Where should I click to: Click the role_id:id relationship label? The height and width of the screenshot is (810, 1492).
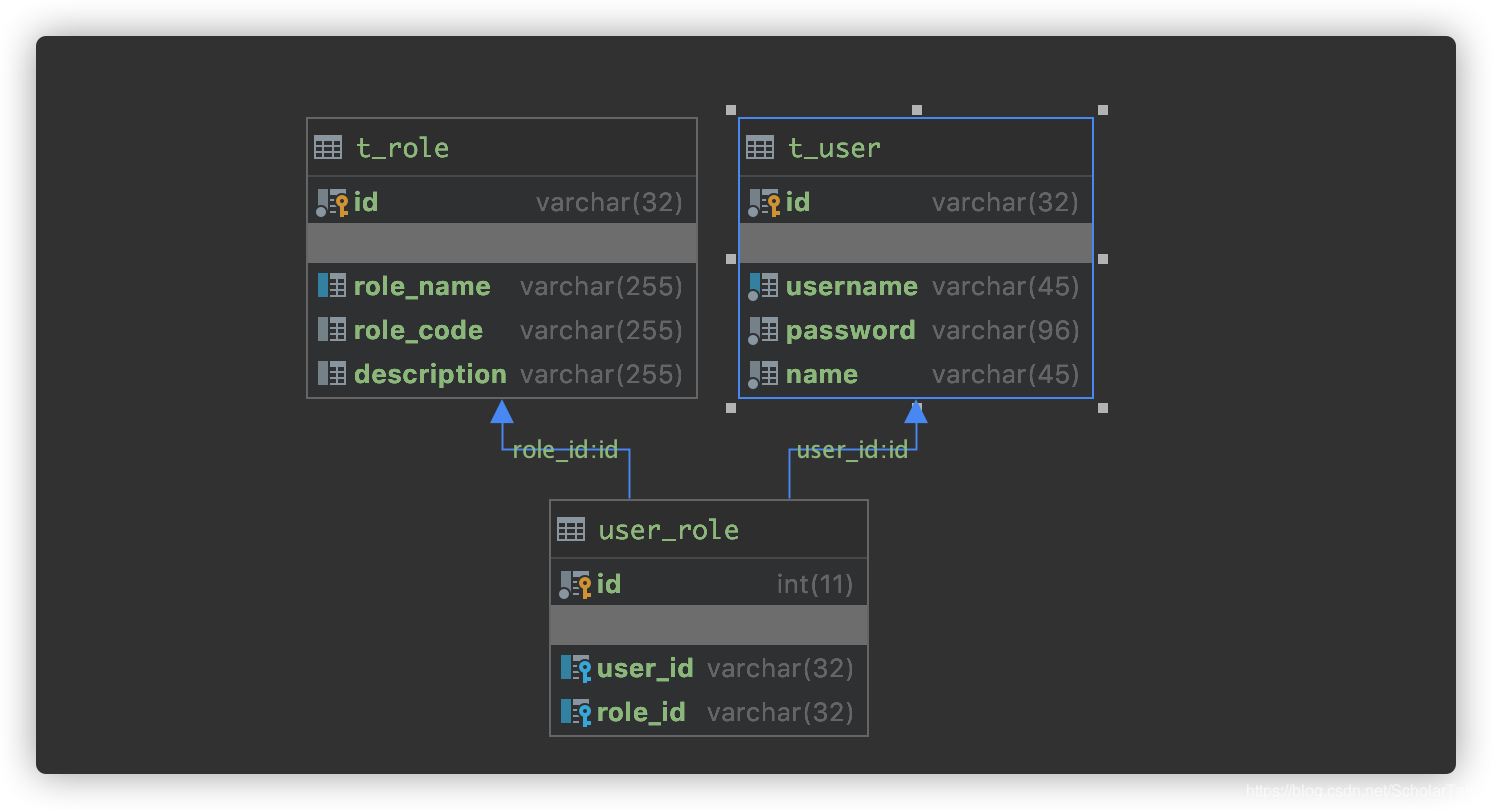click(565, 450)
